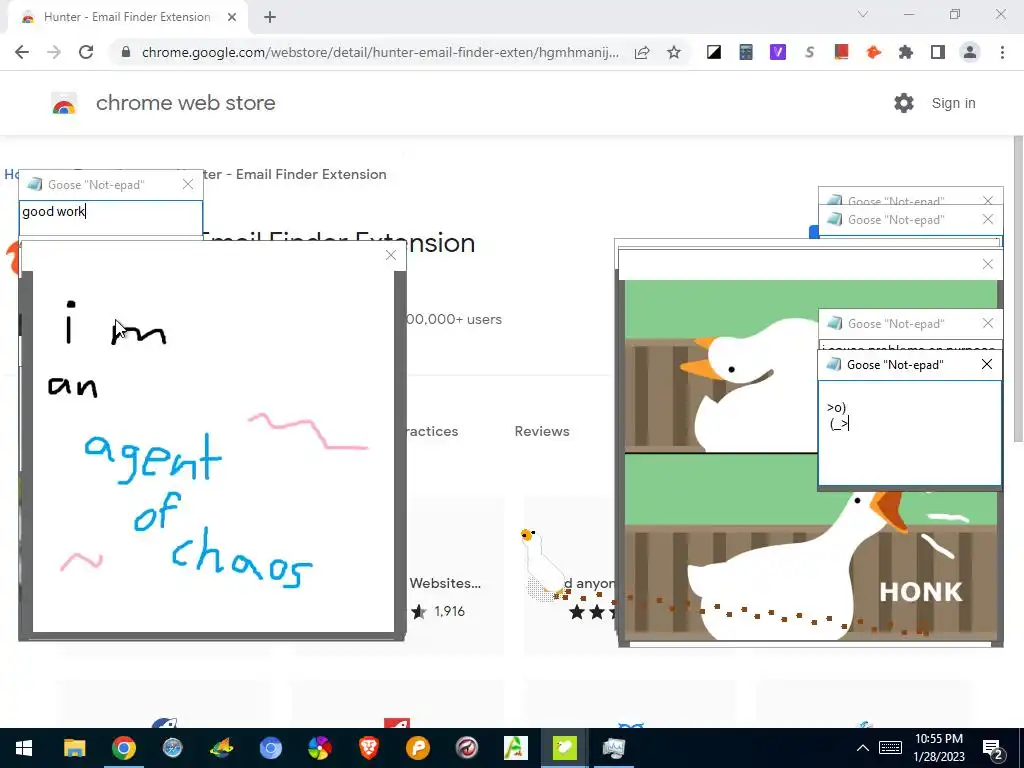Open File Explorer from the taskbar
1024x768 pixels.
(74, 748)
